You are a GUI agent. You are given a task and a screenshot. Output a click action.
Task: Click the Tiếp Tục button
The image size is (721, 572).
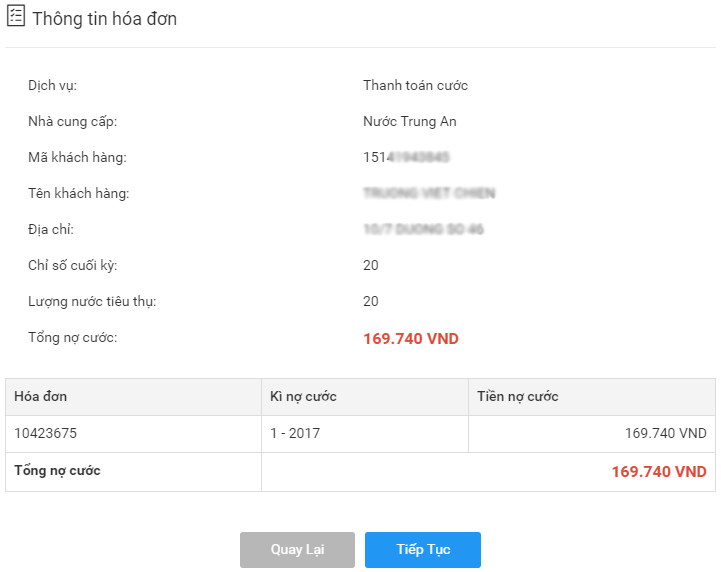click(x=423, y=549)
